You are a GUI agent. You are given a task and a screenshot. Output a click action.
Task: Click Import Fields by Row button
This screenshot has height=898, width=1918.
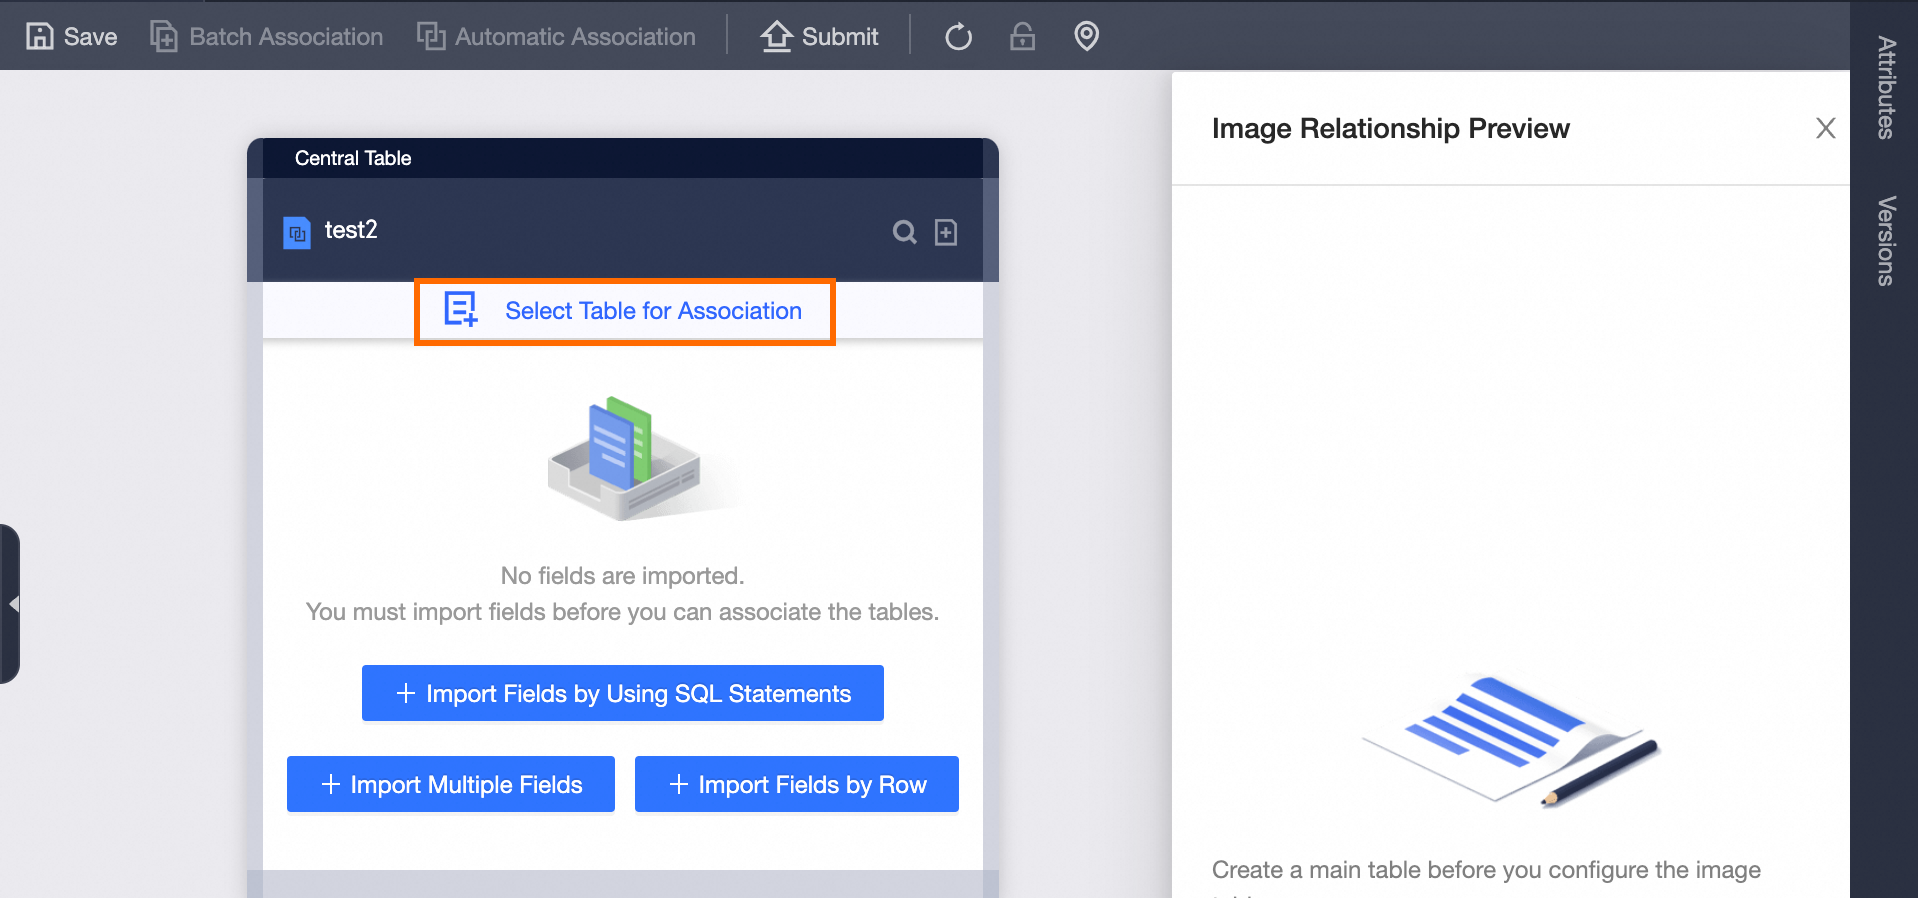tap(797, 784)
